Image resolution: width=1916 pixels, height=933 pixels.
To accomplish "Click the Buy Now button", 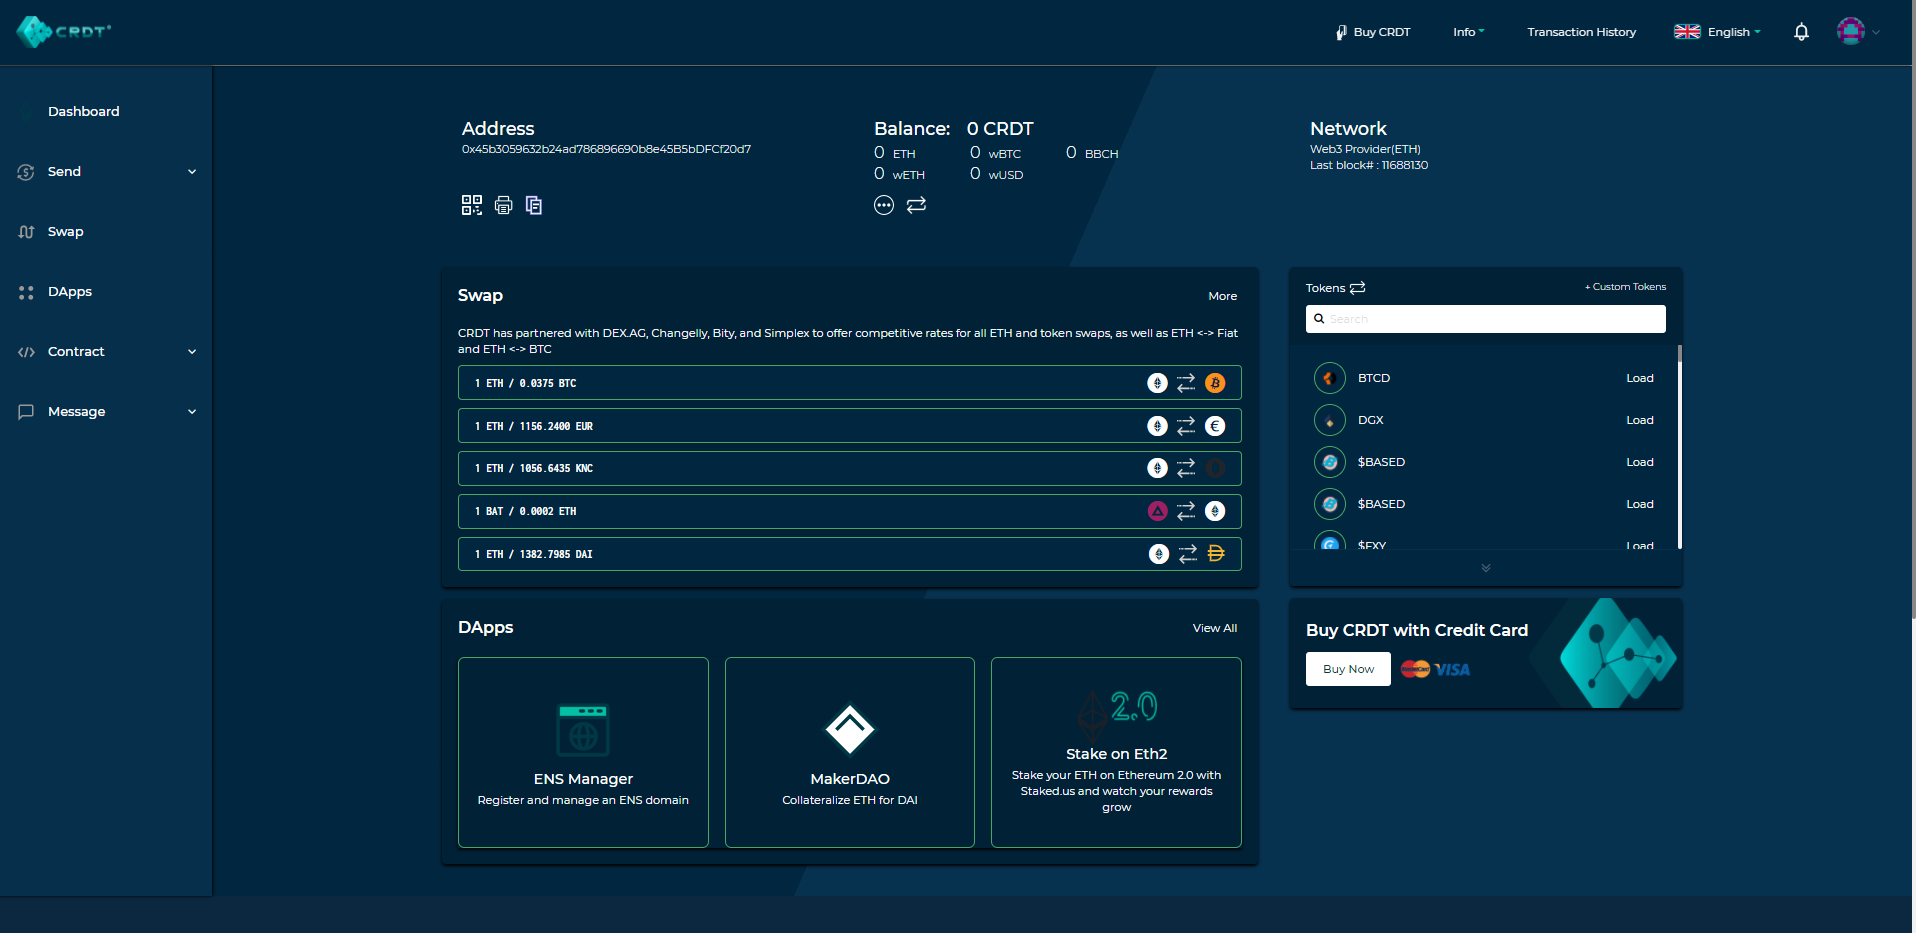I will coord(1348,669).
